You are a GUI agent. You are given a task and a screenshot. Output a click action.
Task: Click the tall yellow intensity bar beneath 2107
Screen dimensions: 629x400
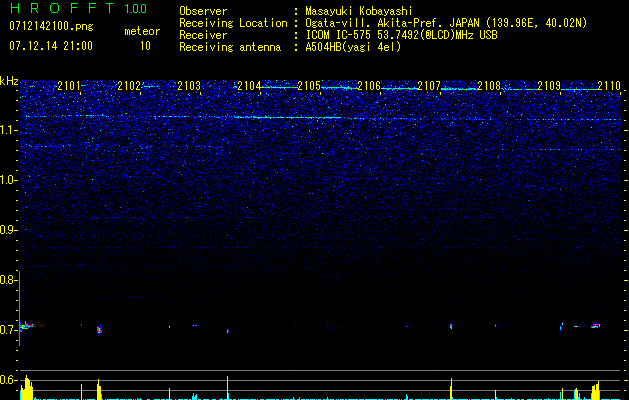[x=452, y=389]
